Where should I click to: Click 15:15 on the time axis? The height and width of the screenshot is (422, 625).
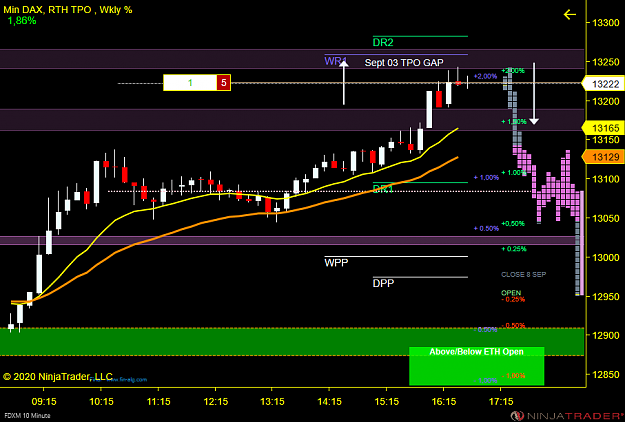click(x=387, y=401)
